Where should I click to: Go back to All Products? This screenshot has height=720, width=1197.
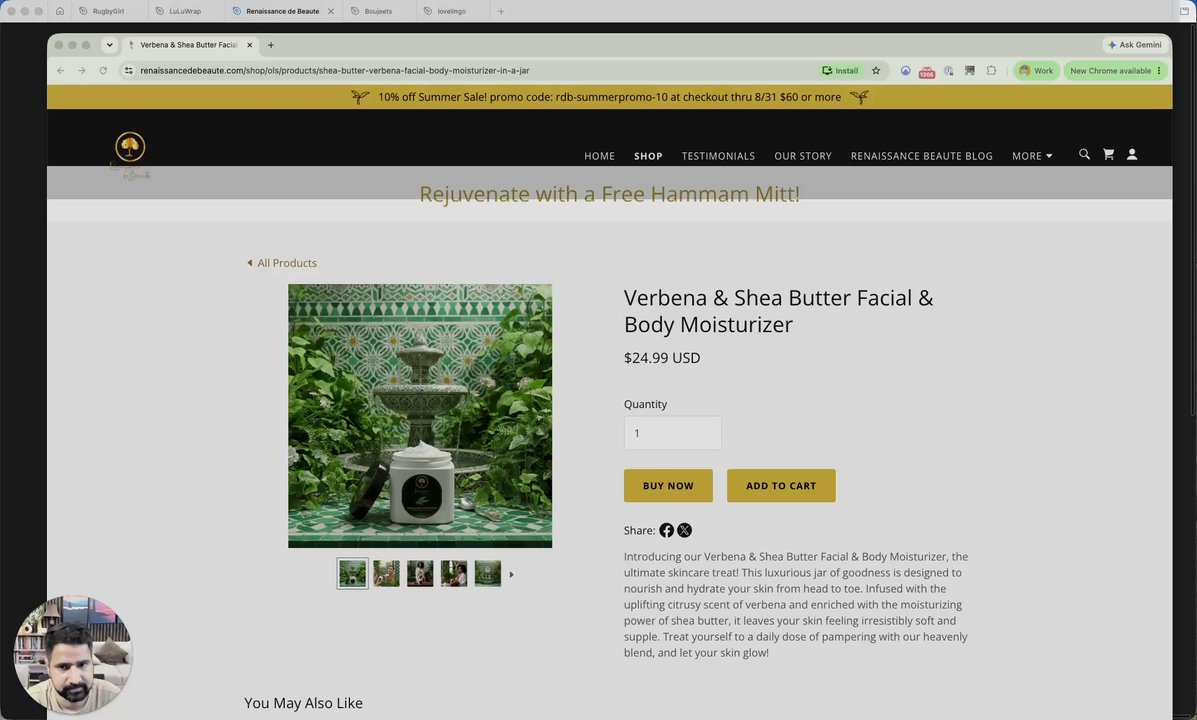tap(282, 263)
